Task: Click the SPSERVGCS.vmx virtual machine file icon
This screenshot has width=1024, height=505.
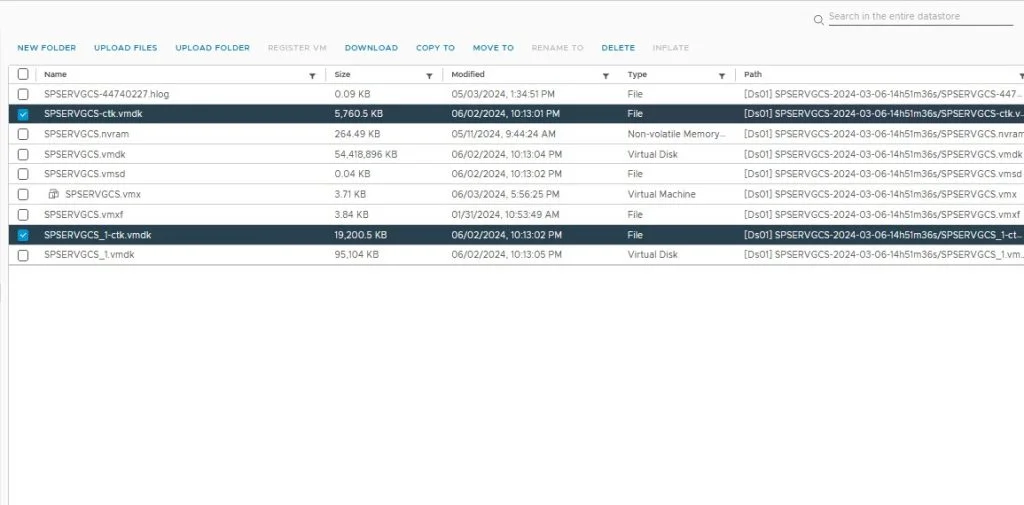Action: [54, 194]
